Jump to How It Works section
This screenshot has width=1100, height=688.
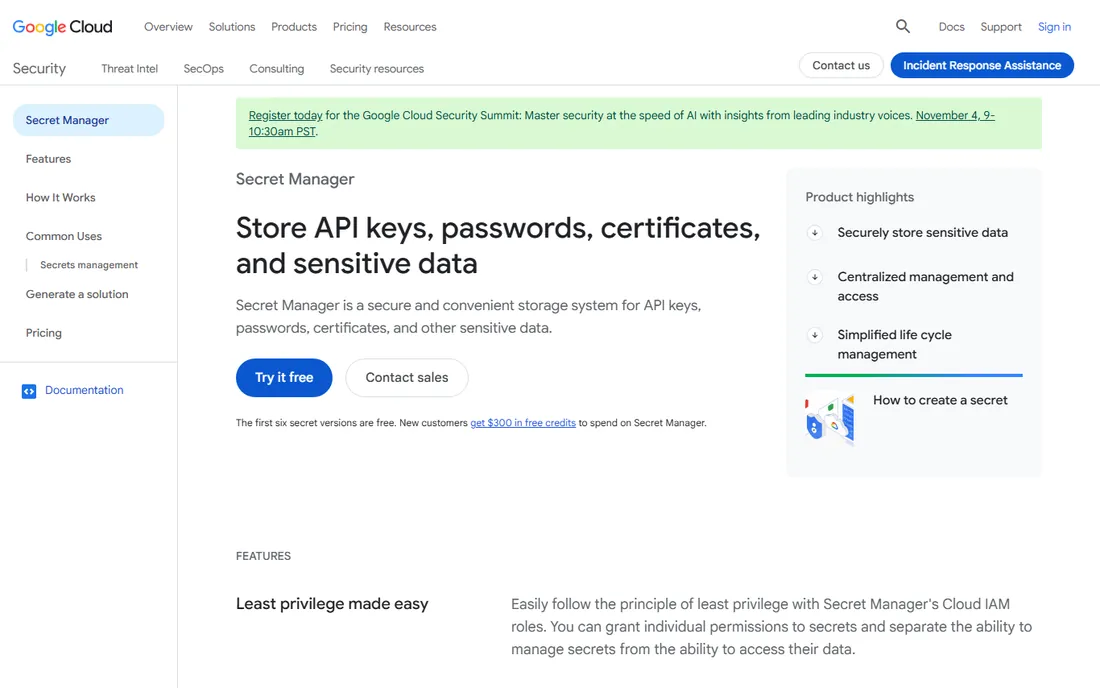60,198
